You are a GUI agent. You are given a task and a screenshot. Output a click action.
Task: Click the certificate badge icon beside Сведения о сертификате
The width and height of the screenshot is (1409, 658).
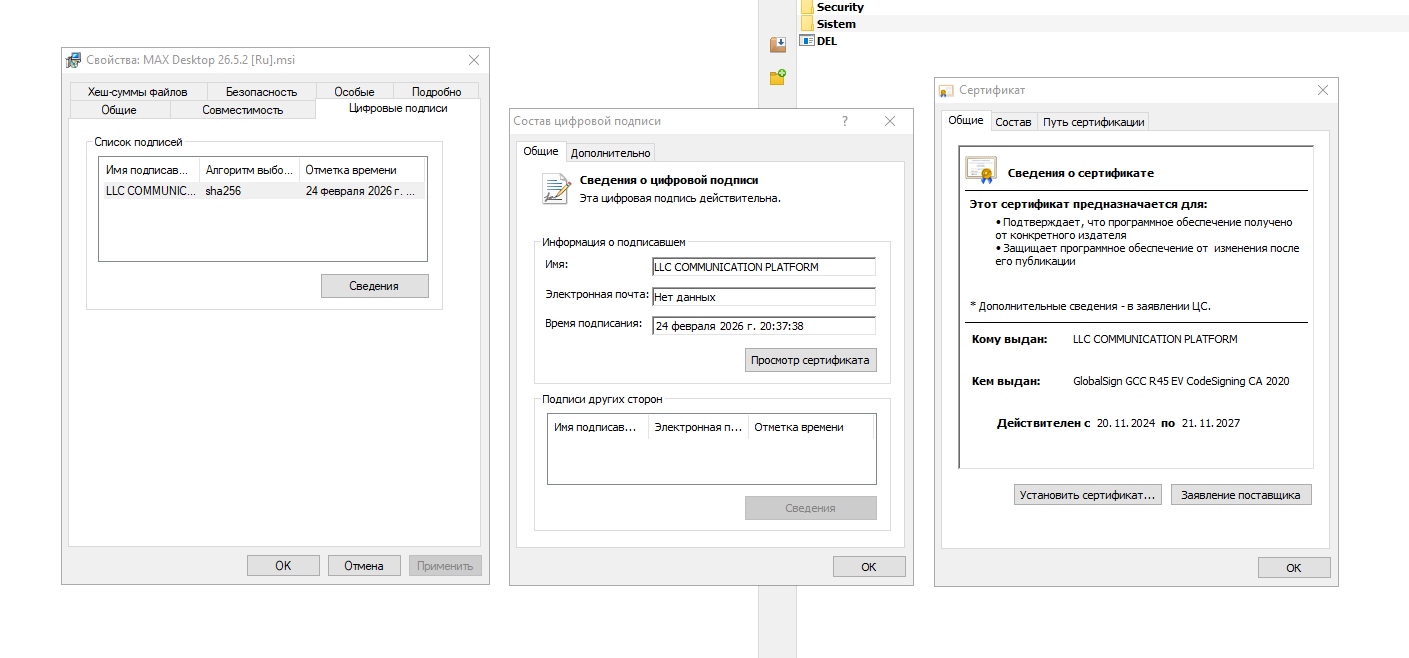(x=981, y=171)
